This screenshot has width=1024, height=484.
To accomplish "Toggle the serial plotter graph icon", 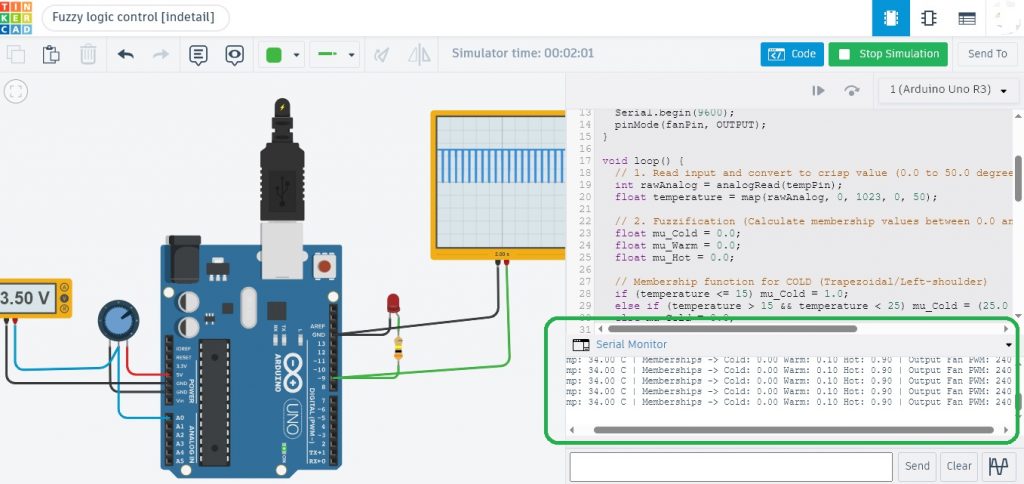I will tap(998, 466).
